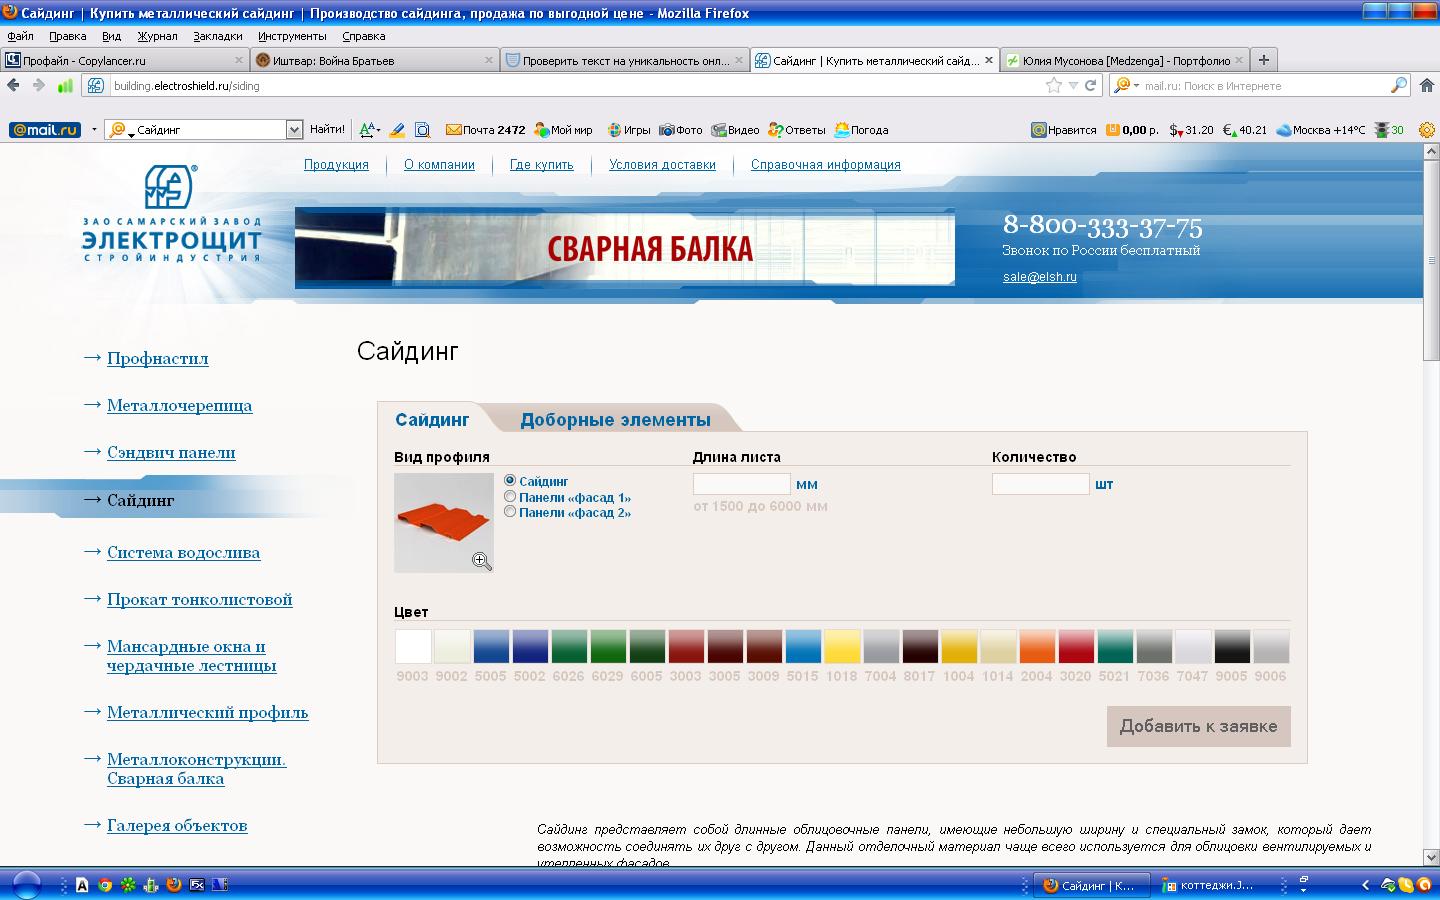Open the Закладки menu
This screenshot has width=1440, height=900.
pos(218,36)
